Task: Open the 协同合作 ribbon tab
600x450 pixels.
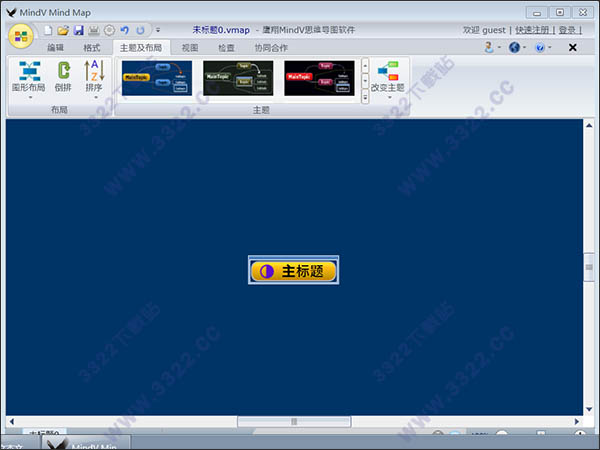Action: point(271,48)
